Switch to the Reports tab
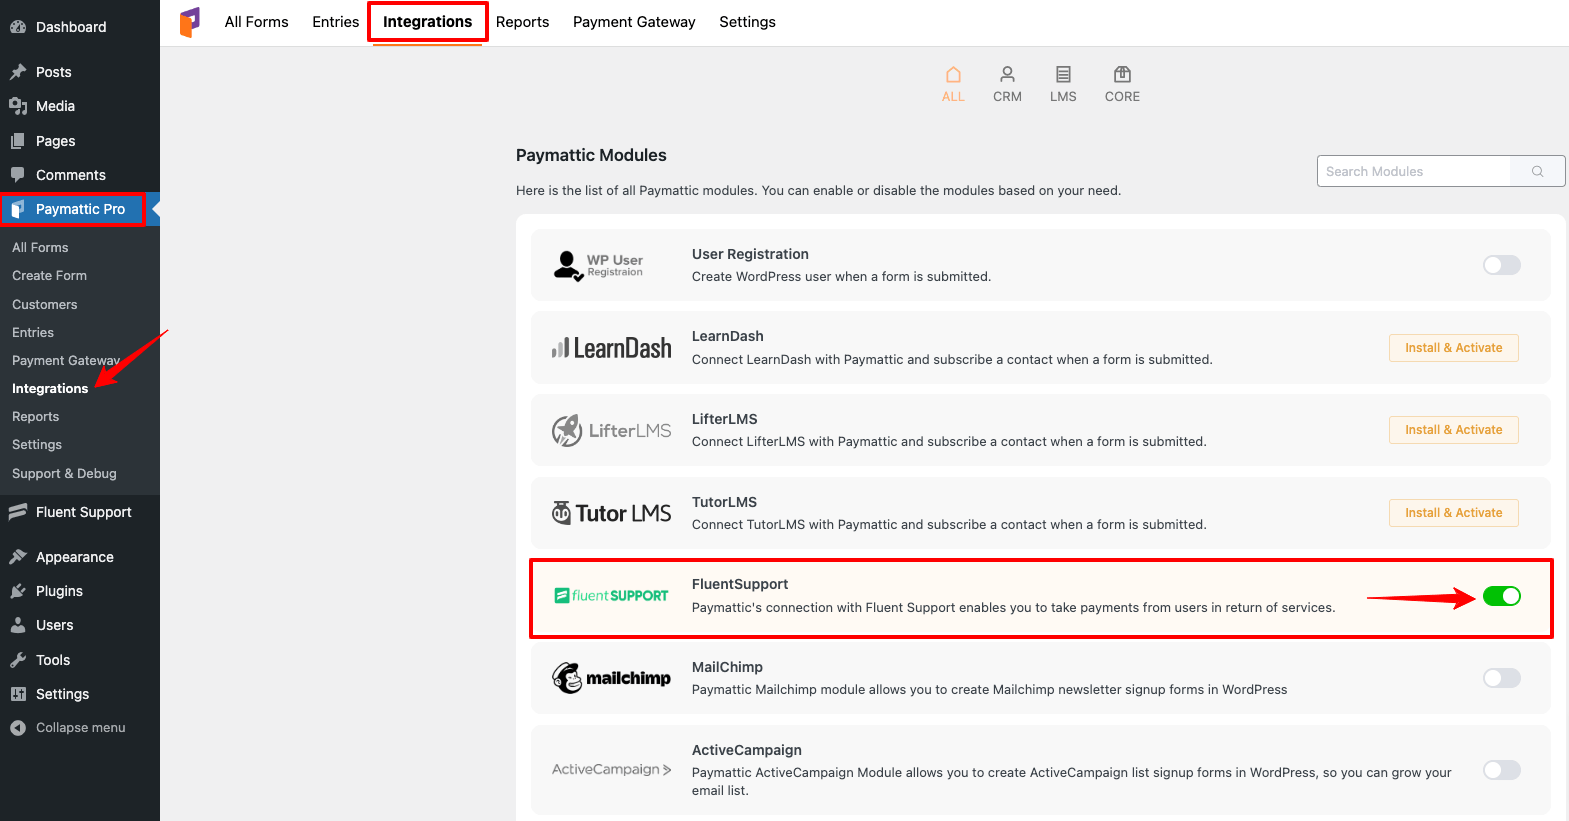Viewport: 1569px width, 821px height. [x=522, y=22]
